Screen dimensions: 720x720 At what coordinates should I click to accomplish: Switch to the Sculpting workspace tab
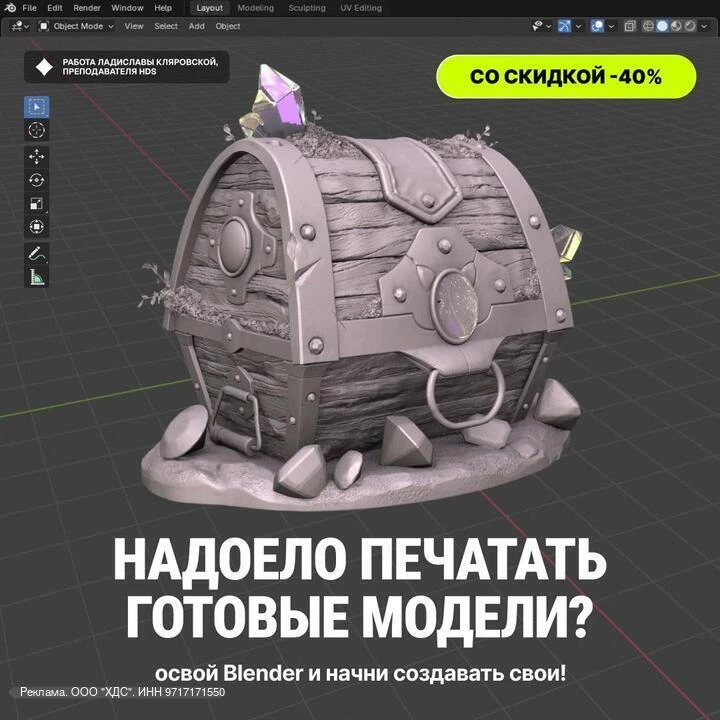click(307, 8)
